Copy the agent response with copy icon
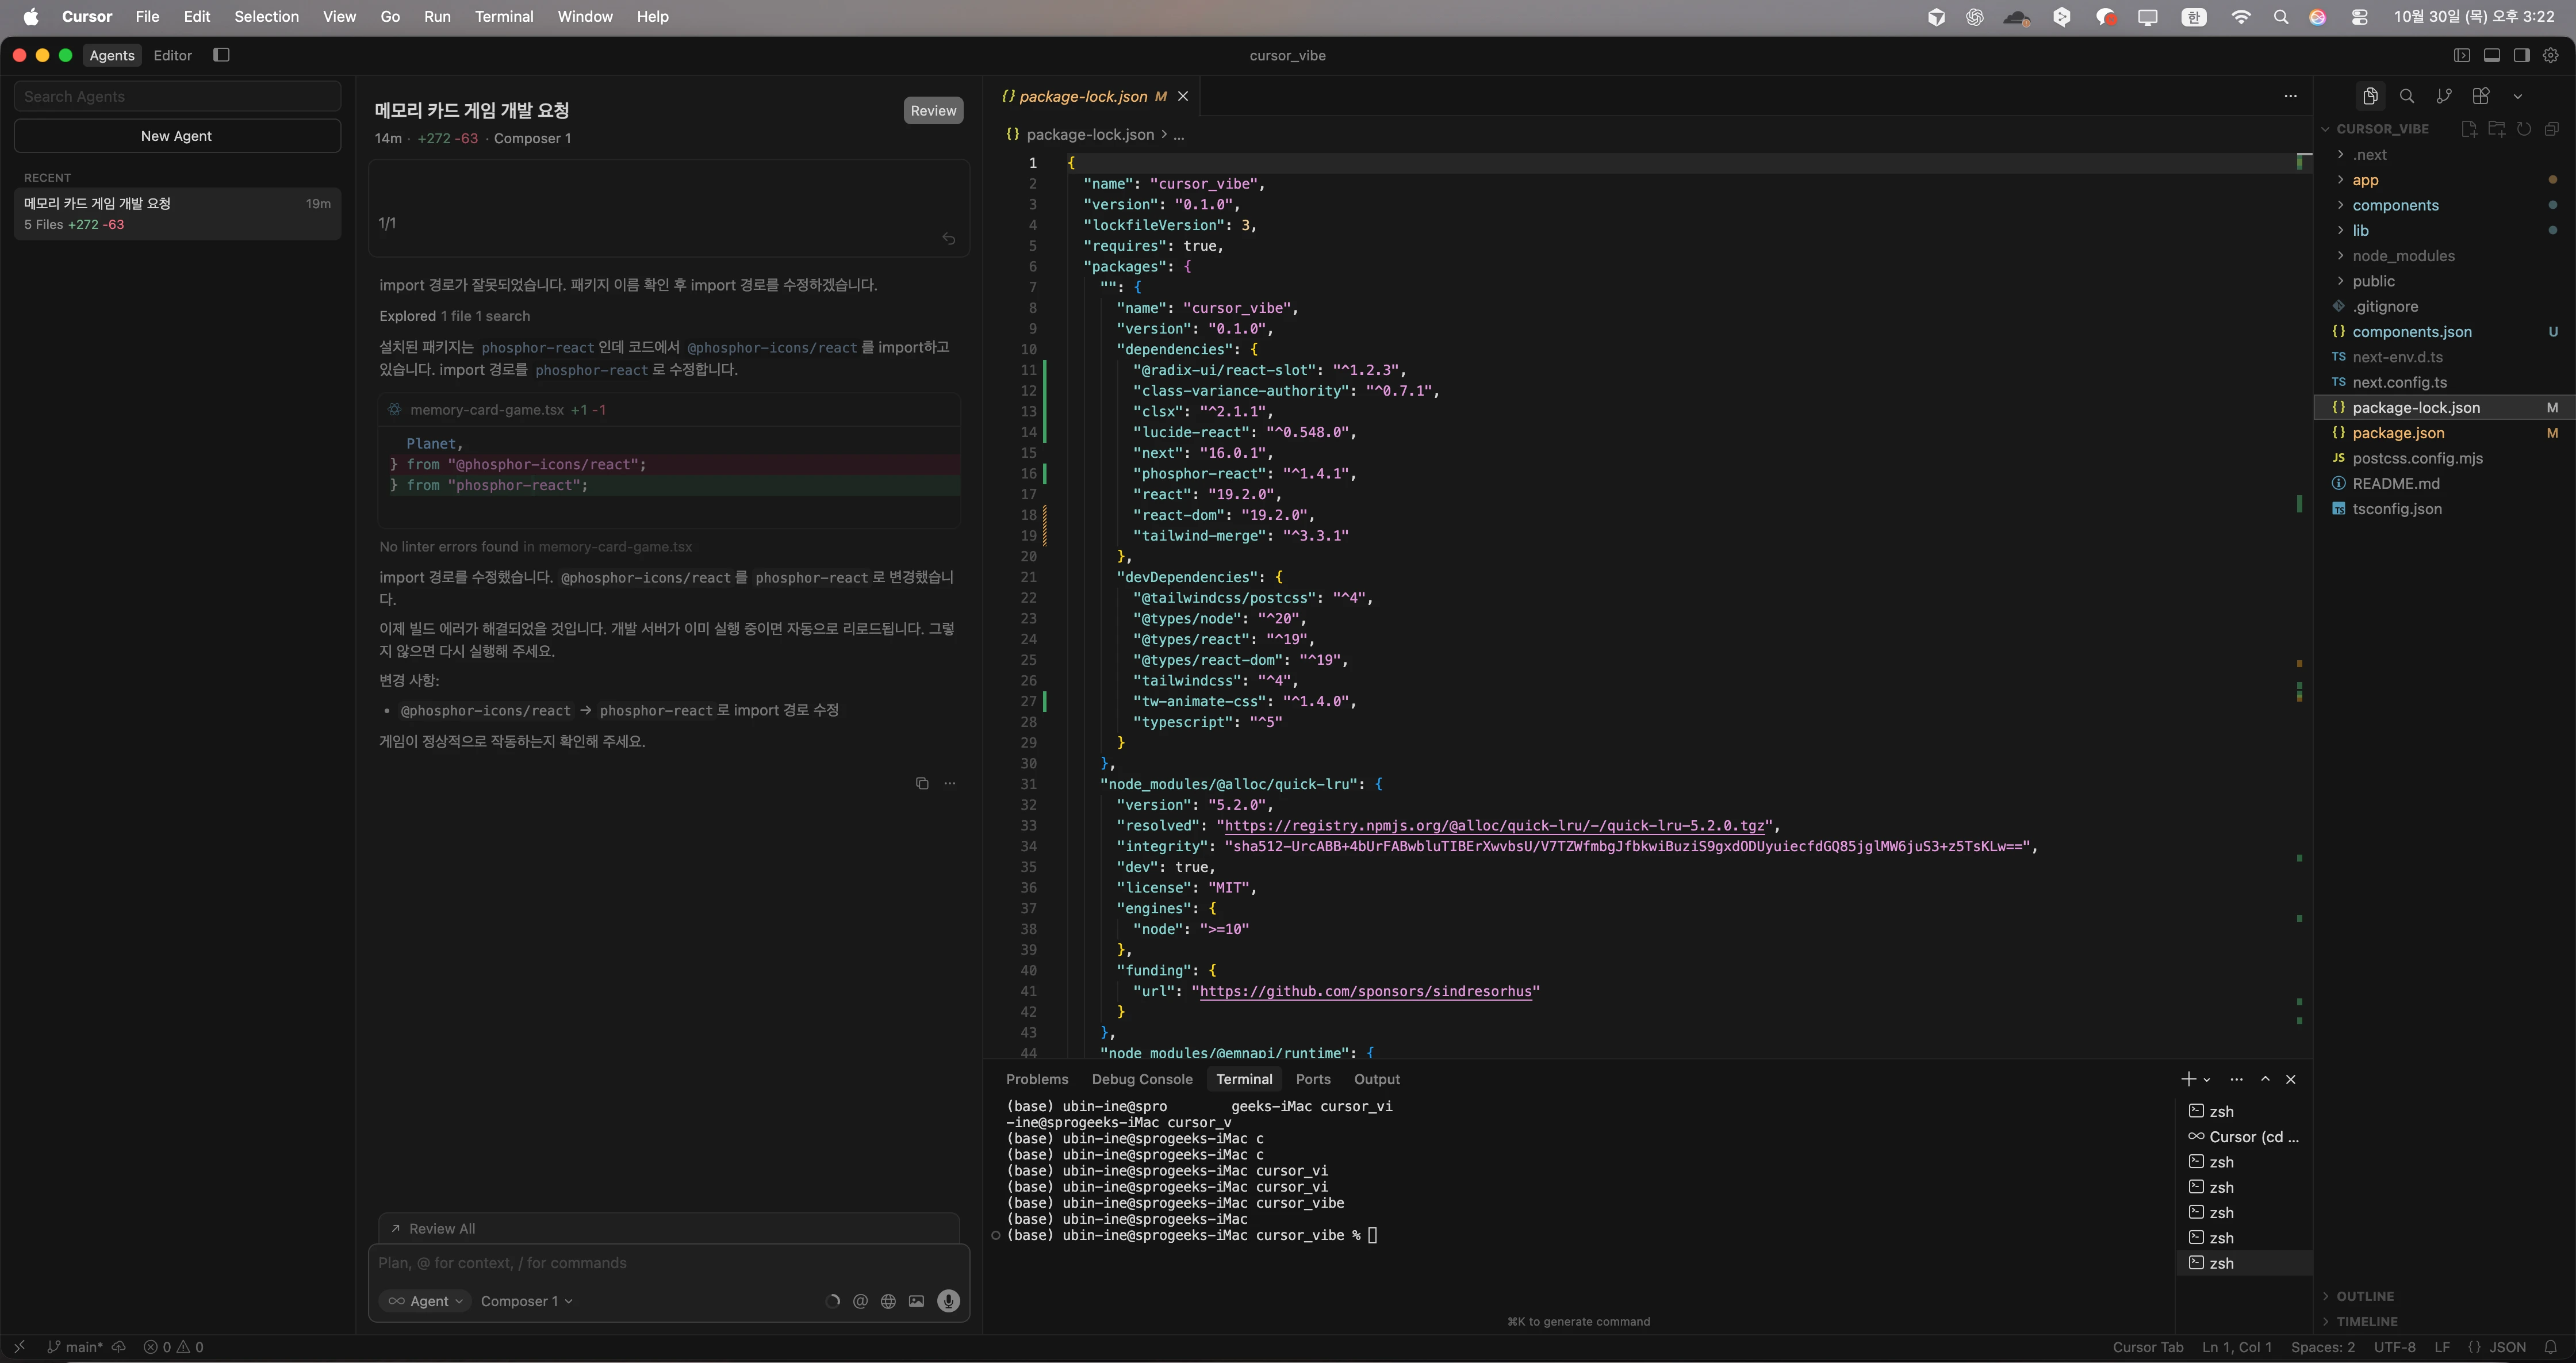The width and height of the screenshot is (2576, 1363). point(922,783)
